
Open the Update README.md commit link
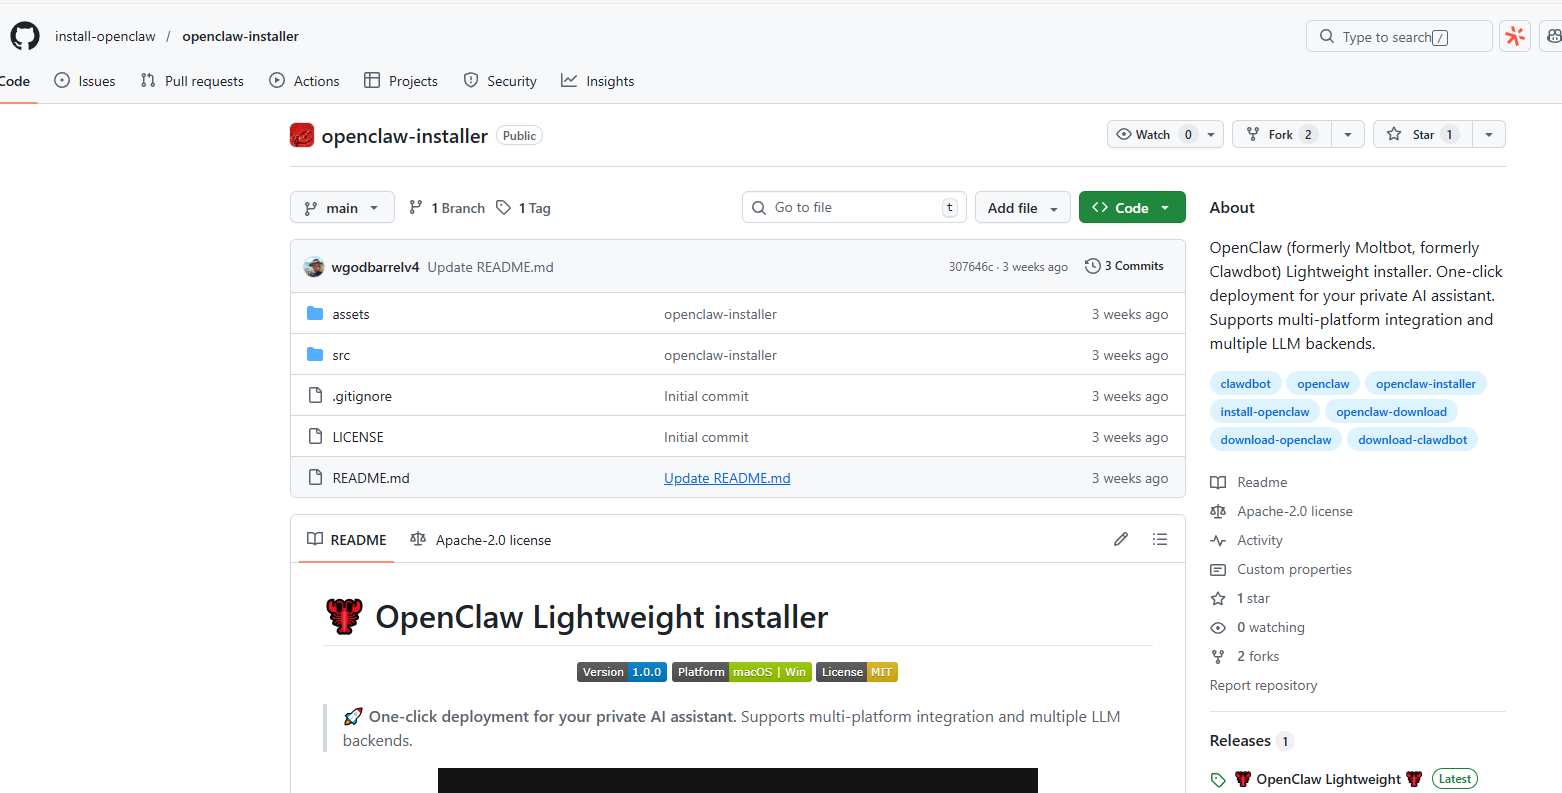727,478
